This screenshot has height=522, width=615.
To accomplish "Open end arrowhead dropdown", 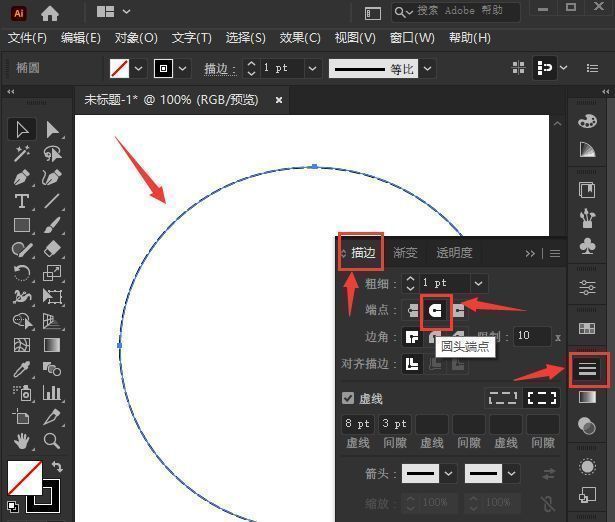I will point(511,473).
